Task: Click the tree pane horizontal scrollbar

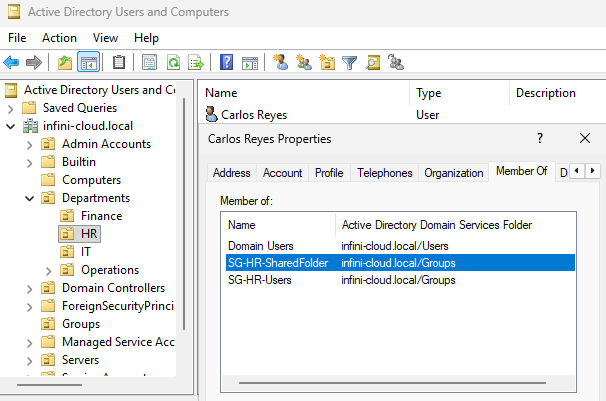Action: [49, 385]
